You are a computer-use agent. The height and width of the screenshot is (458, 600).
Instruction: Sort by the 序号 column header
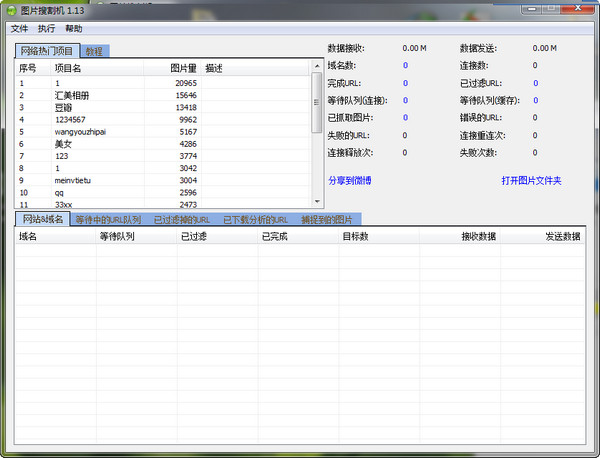33,68
